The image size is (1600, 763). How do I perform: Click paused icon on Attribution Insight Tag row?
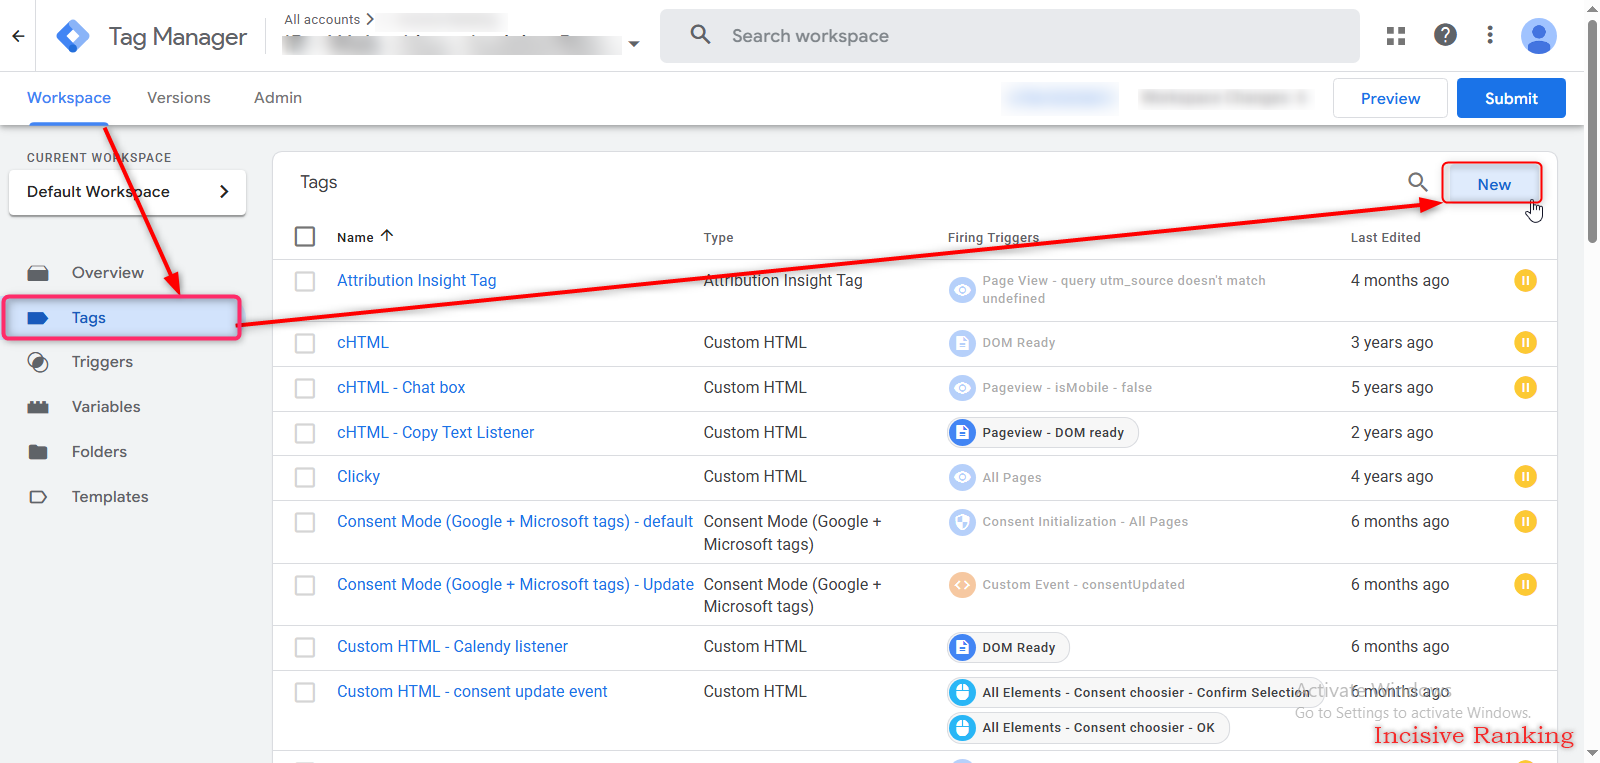(x=1525, y=281)
